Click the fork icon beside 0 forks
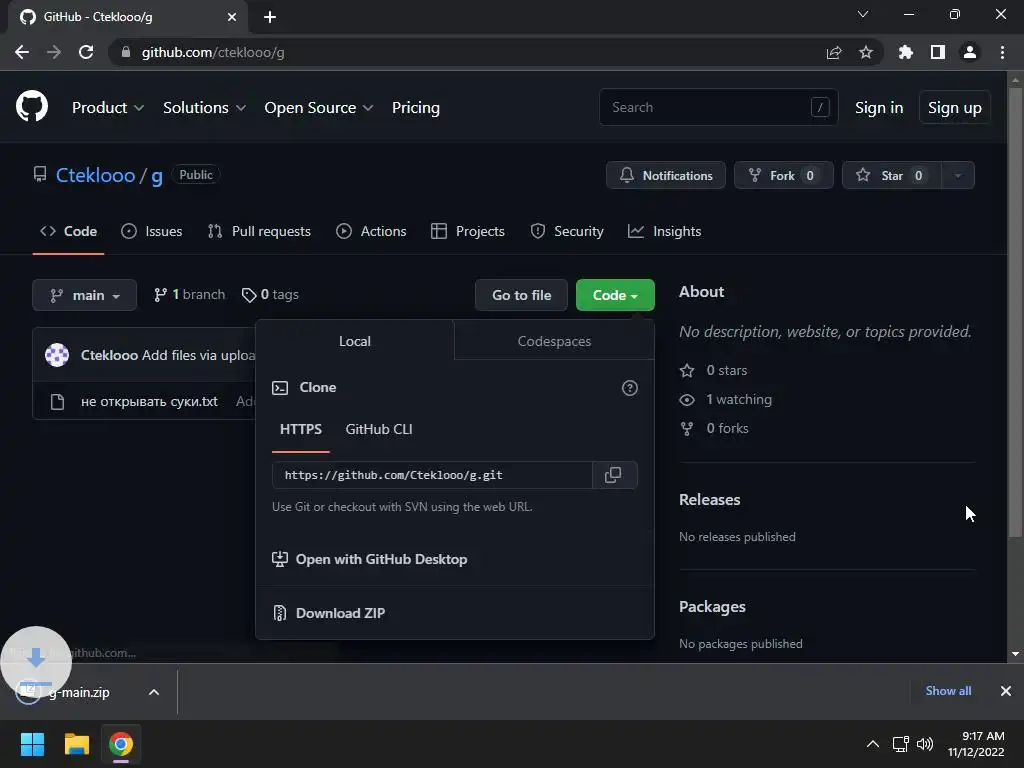Image resolution: width=1024 pixels, height=768 pixels. [x=686, y=428]
